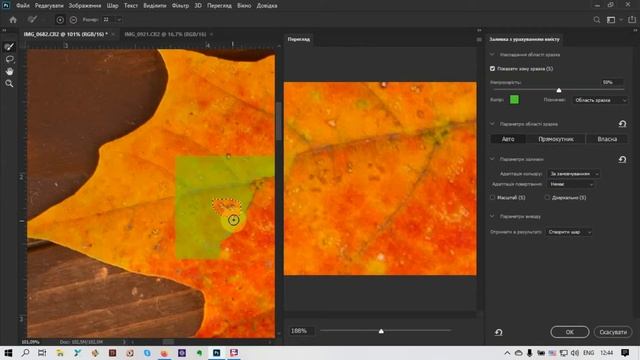Open the workspace layout switcher icon
Viewport: 640px width, 360px height.
click(611, 20)
